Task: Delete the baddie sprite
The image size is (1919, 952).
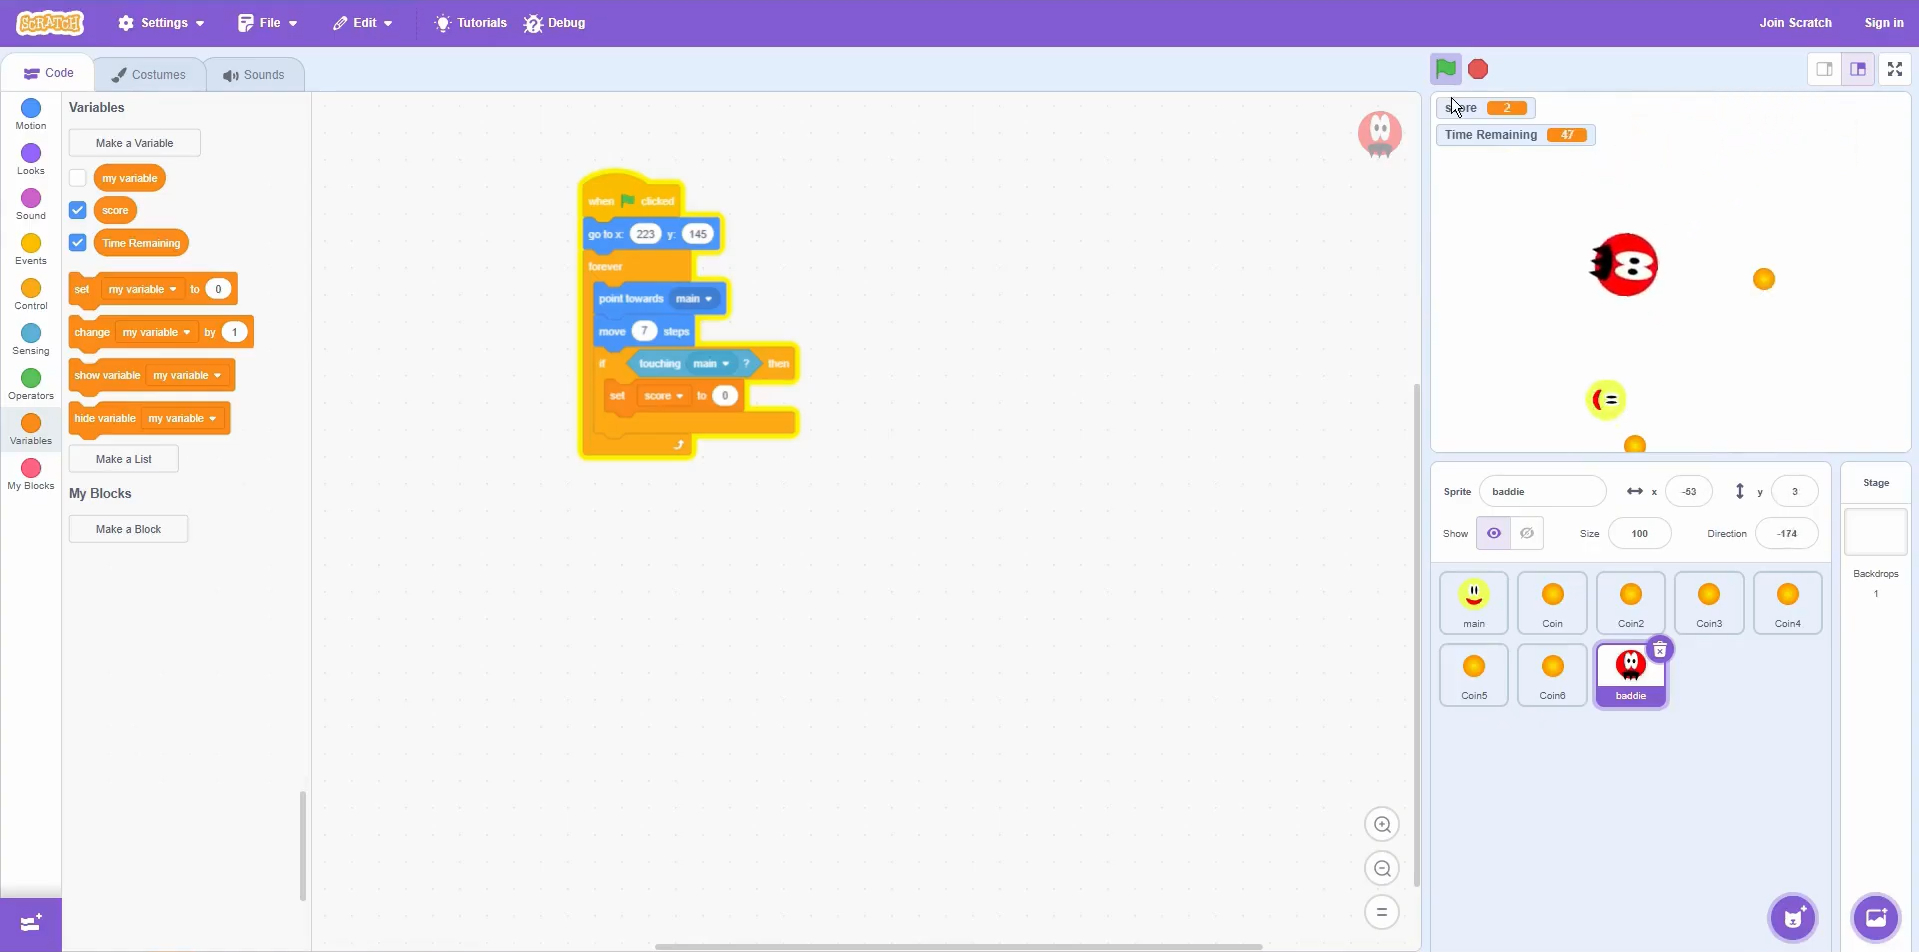Action: click(x=1660, y=651)
